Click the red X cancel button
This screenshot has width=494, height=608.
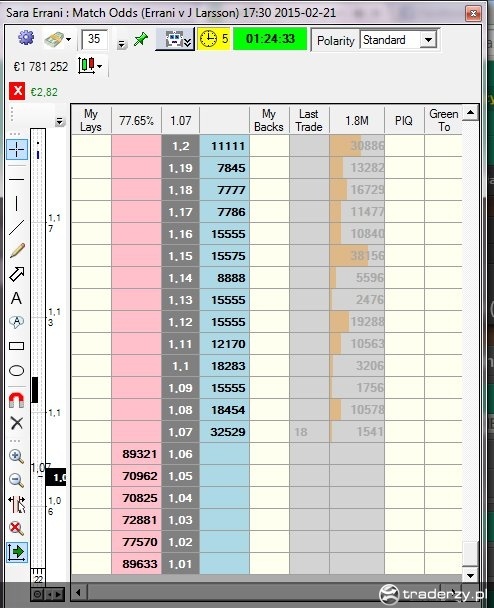pos(17,92)
